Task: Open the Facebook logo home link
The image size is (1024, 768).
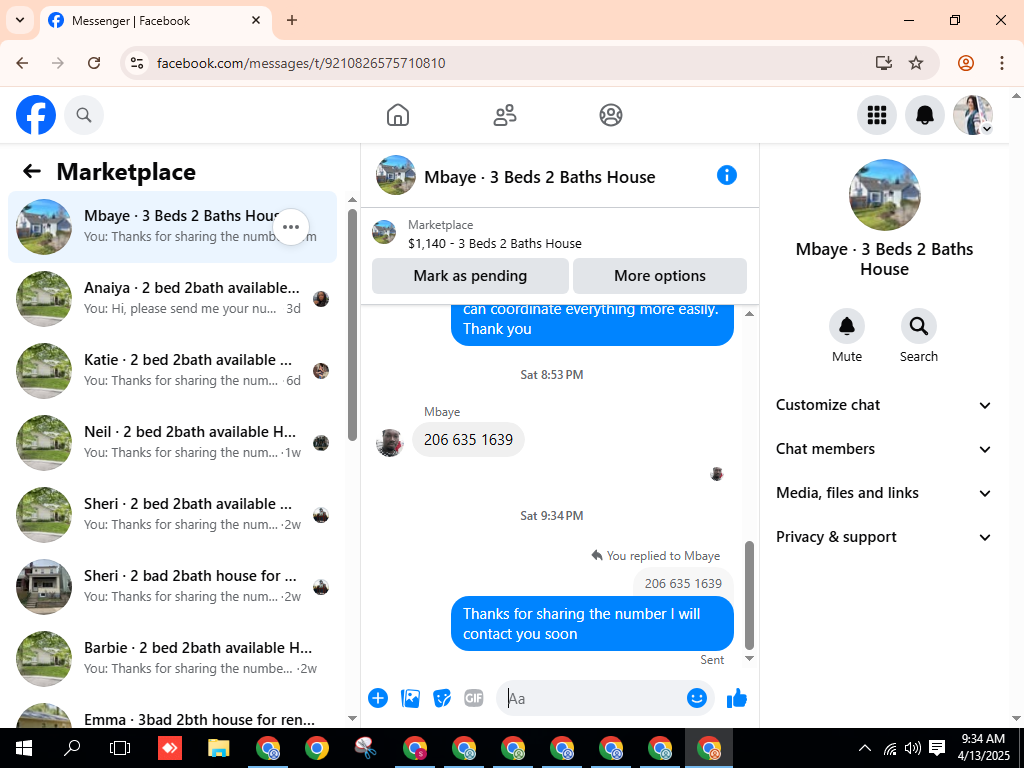Action: point(36,115)
